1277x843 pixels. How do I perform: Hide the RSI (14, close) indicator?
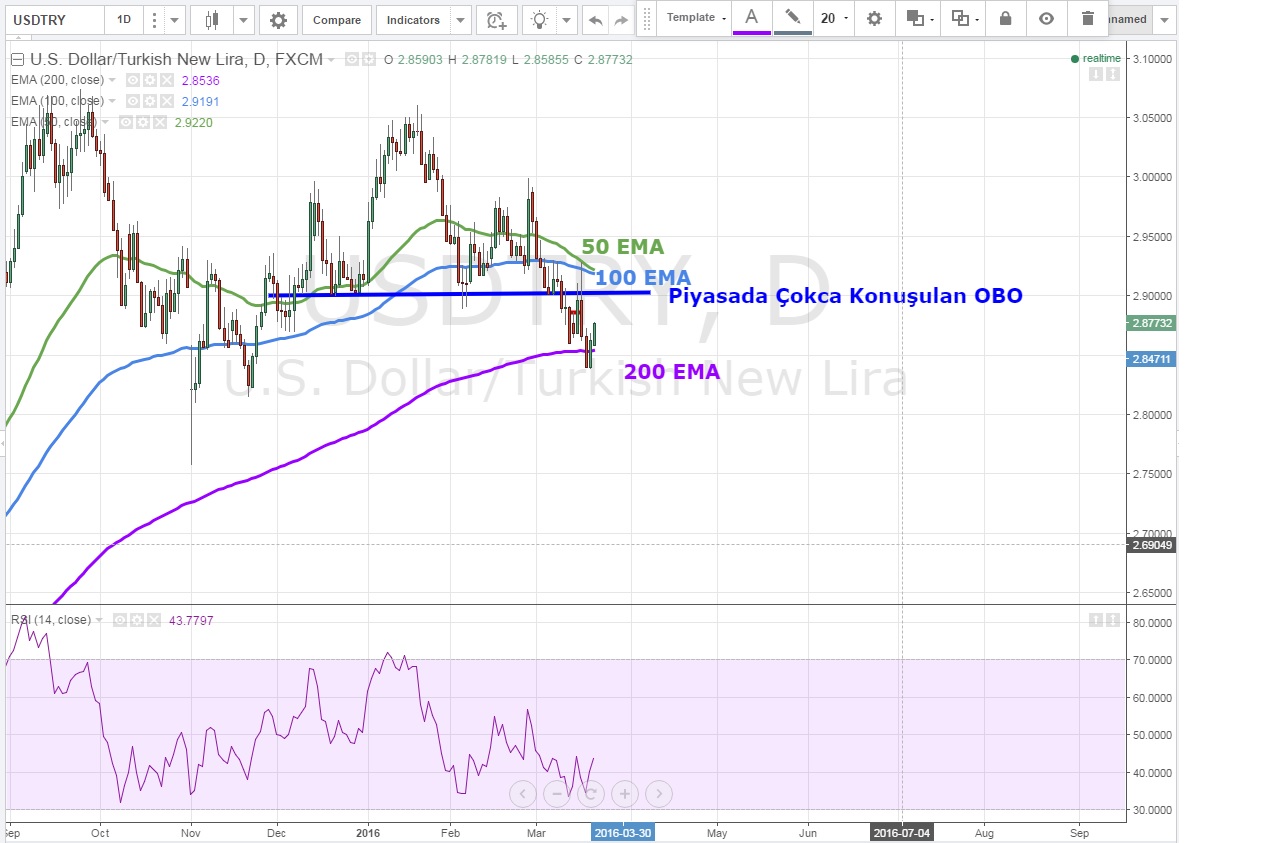(x=119, y=620)
